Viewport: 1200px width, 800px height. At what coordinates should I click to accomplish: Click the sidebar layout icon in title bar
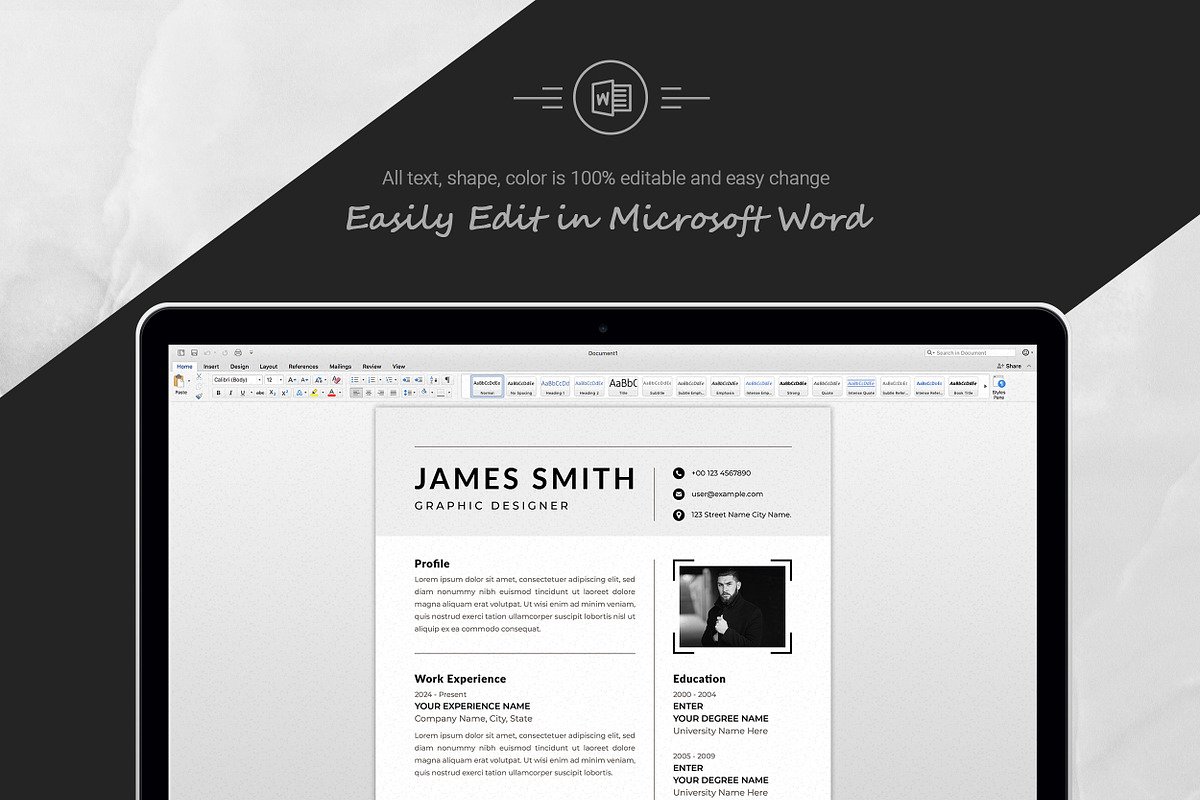(x=181, y=352)
